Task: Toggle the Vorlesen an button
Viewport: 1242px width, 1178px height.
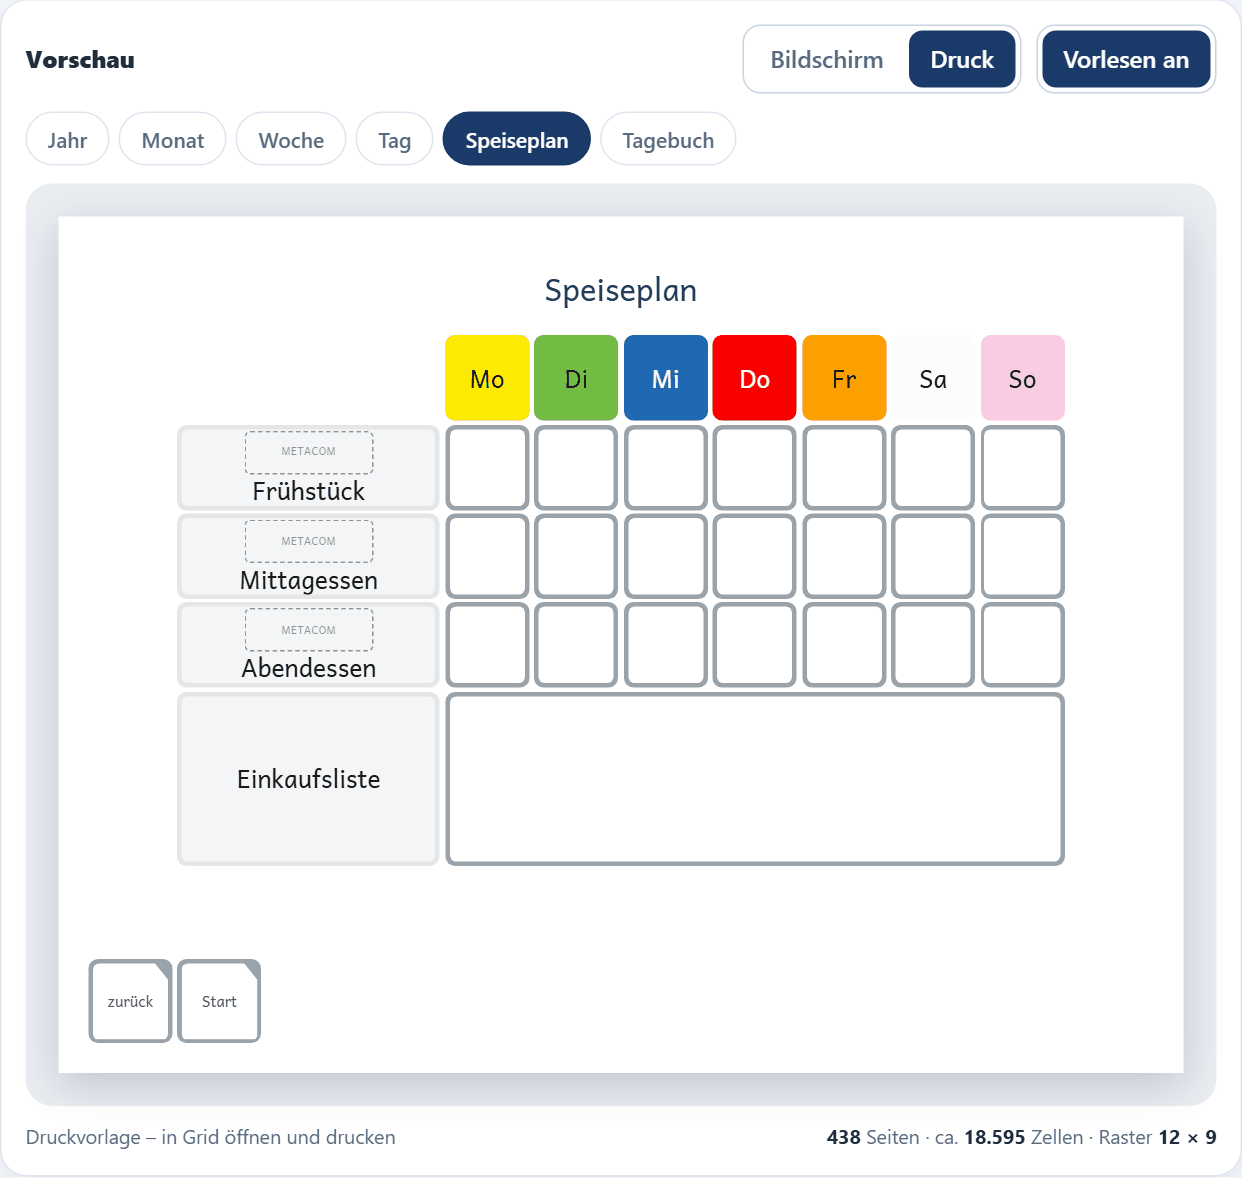Action: 1126,60
